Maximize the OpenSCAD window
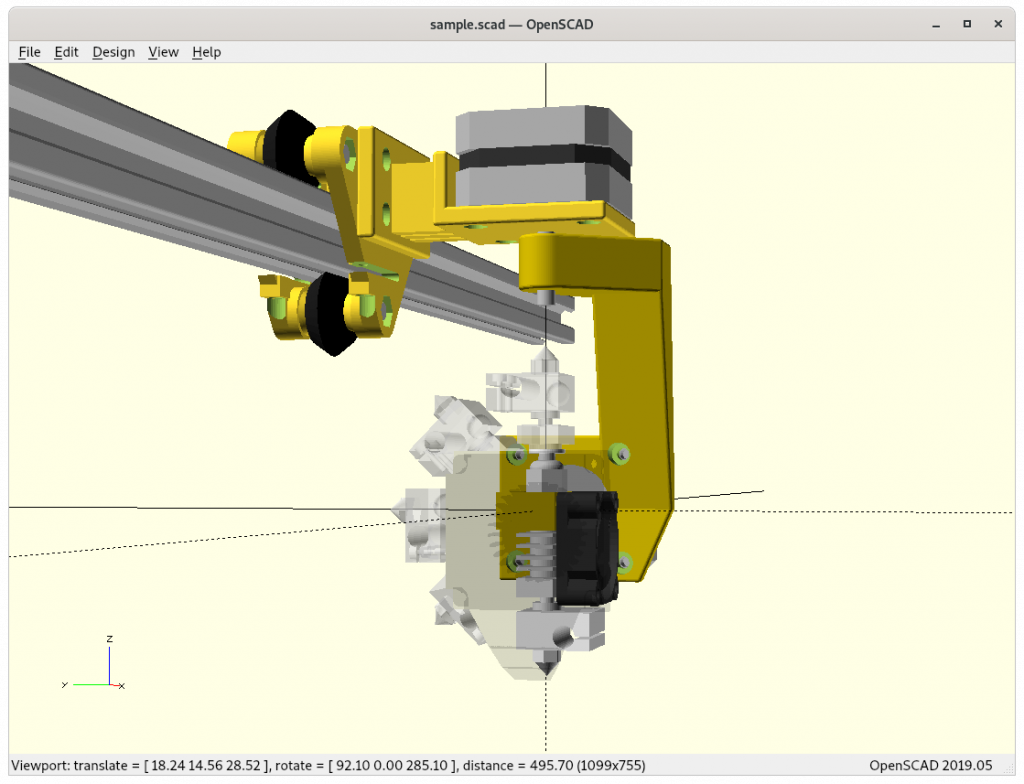Image resolution: width=1024 pixels, height=784 pixels. coord(967,24)
